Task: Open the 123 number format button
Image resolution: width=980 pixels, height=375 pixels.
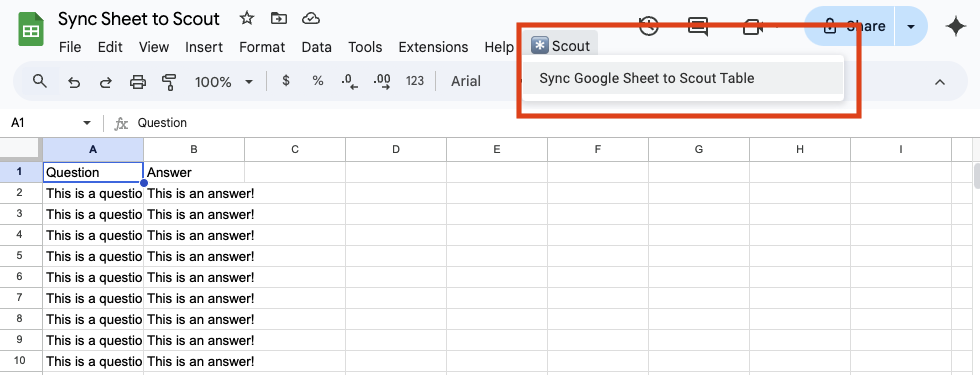Action: coord(414,81)
